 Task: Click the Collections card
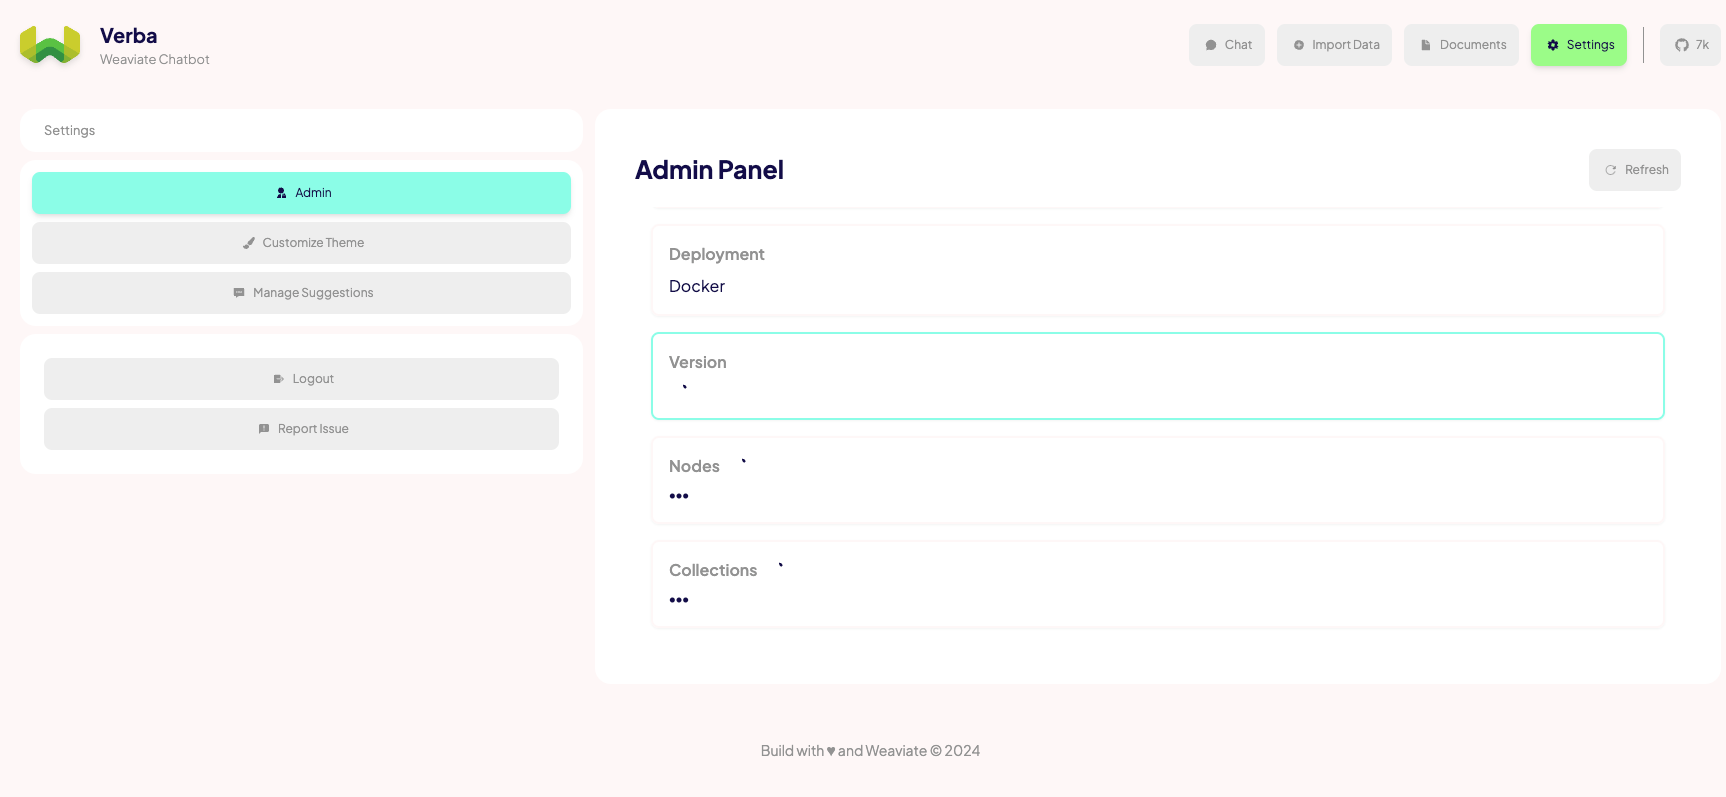(1158, 584)
